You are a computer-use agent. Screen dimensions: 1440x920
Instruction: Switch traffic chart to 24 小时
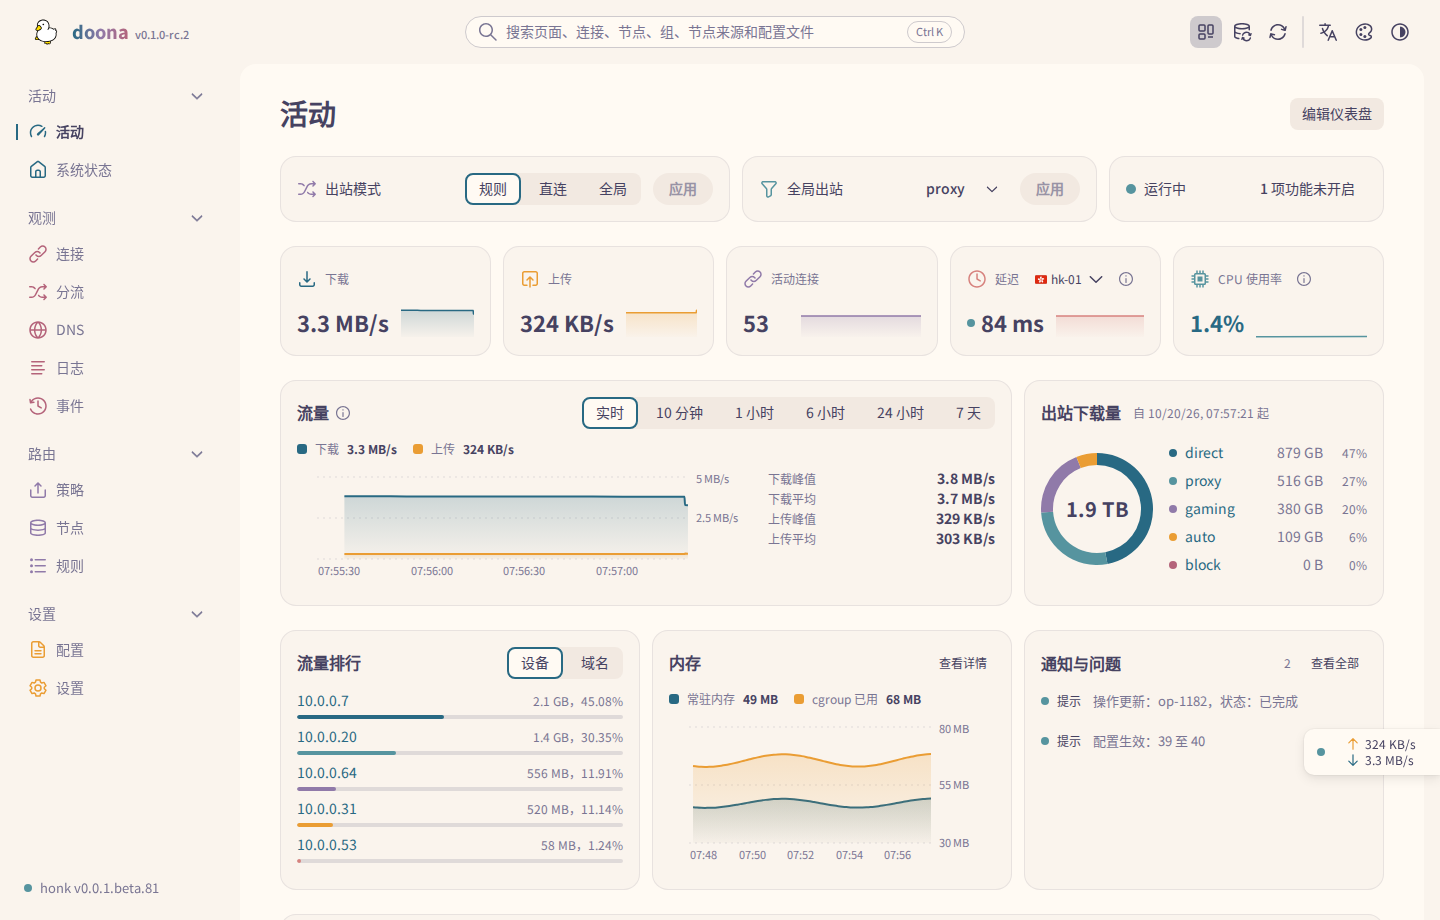(901, 413)
